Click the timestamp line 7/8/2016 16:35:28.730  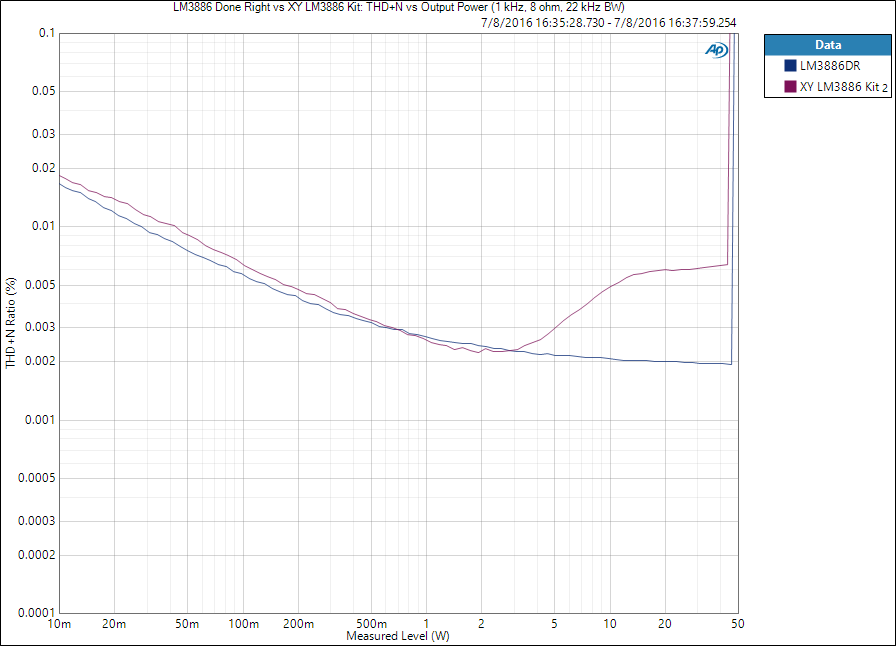pos(609,23)
